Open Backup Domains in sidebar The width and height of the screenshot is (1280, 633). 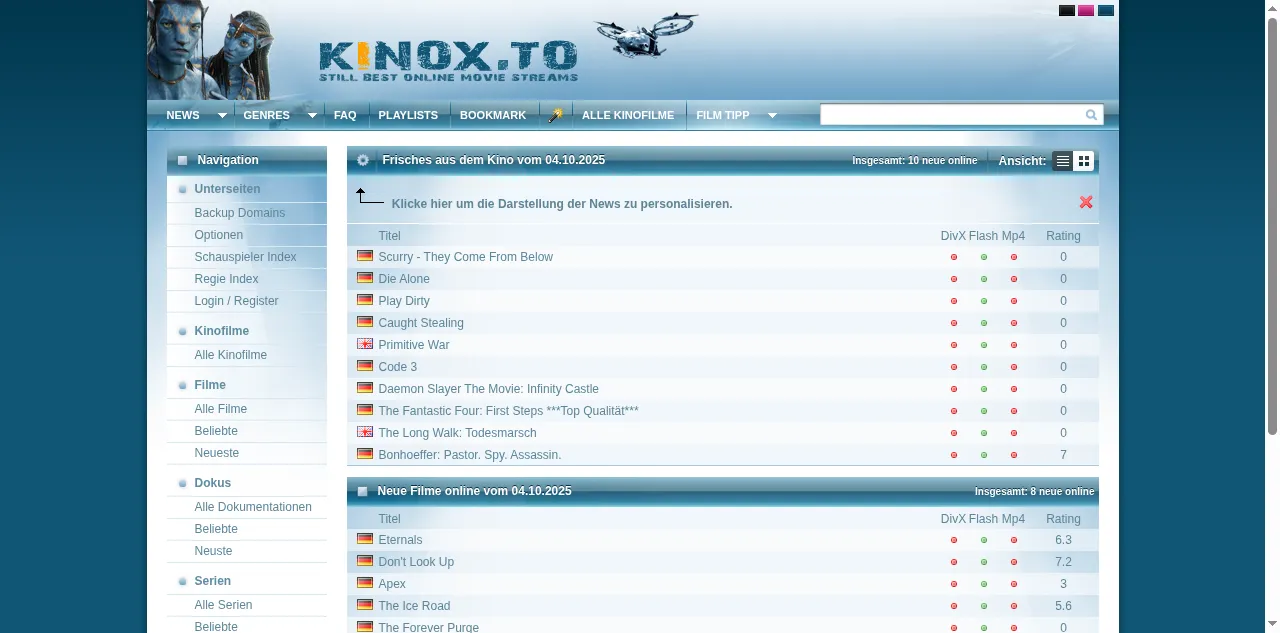pos(240,213)
